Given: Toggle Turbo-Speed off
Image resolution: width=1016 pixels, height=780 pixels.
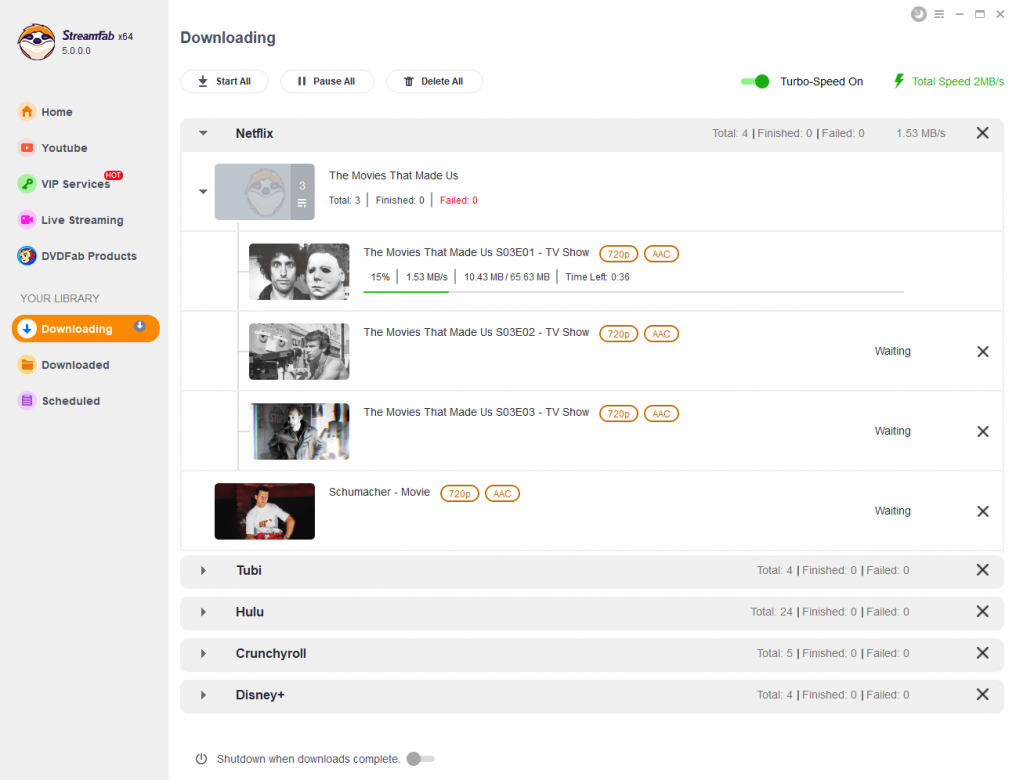Looking at the screenshot, I should tap(755, 81).
